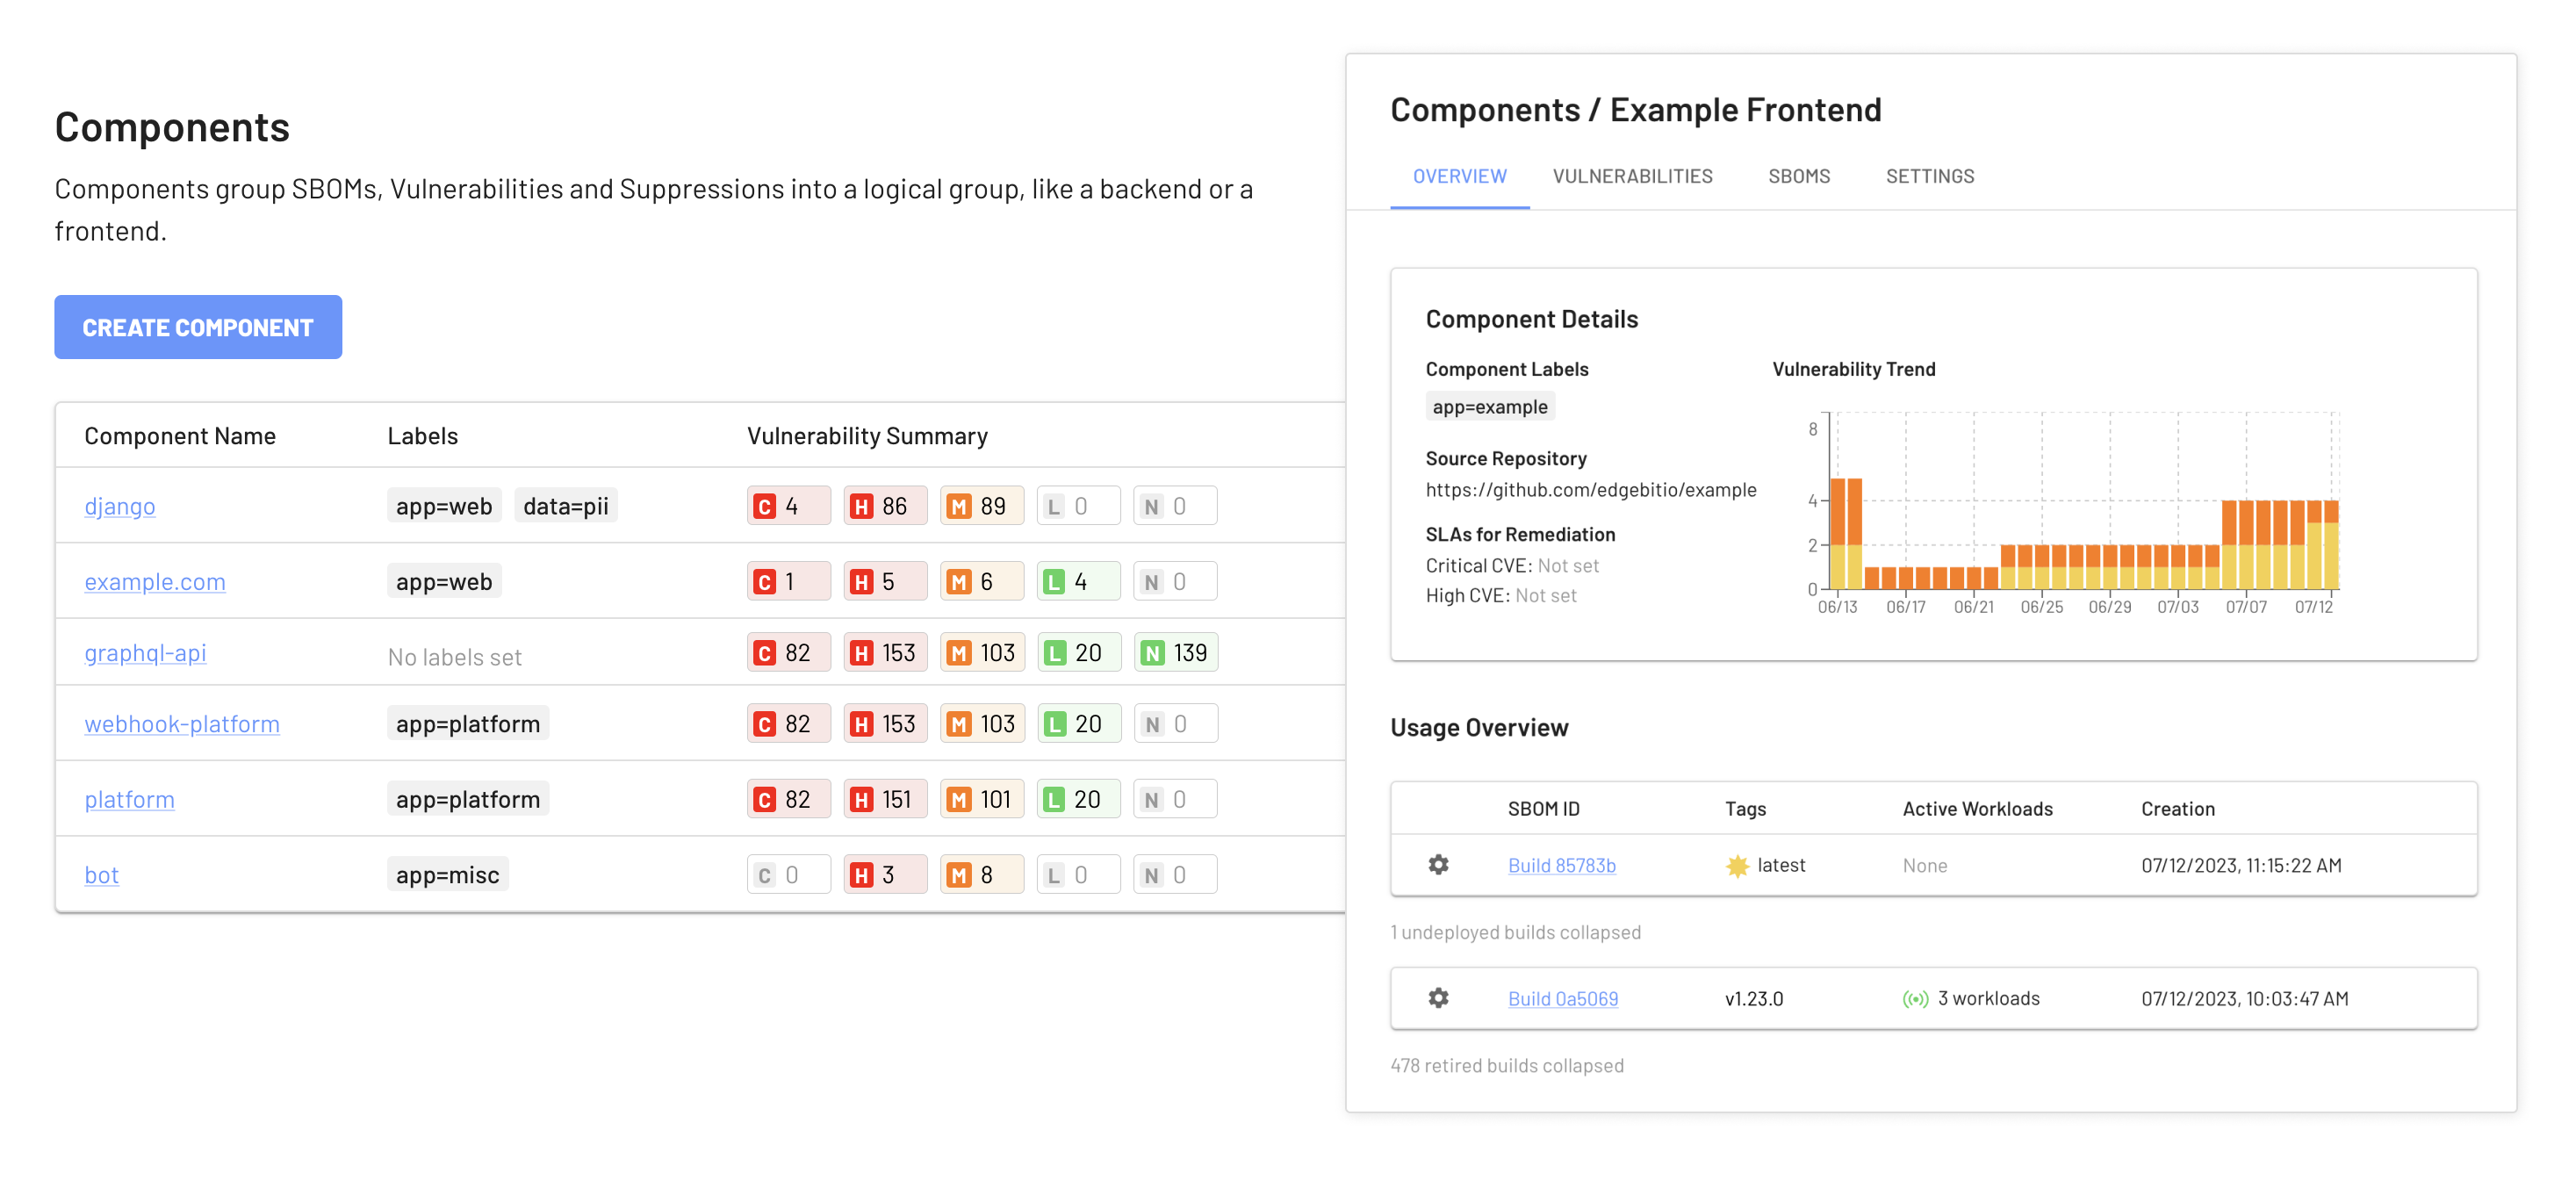Screen dimensions: 2576x1180
Task: Click example.com High badge showing 5
Action: pos(885,581)
